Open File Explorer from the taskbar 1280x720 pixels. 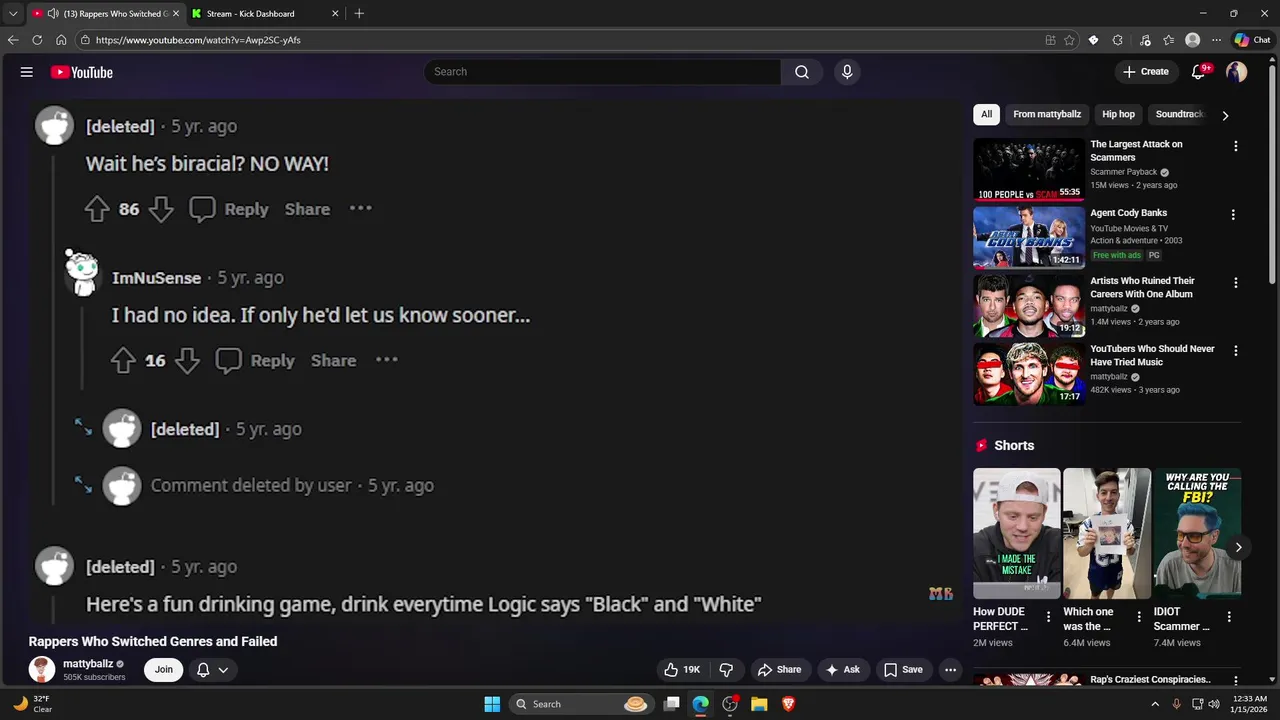[759, 704]
